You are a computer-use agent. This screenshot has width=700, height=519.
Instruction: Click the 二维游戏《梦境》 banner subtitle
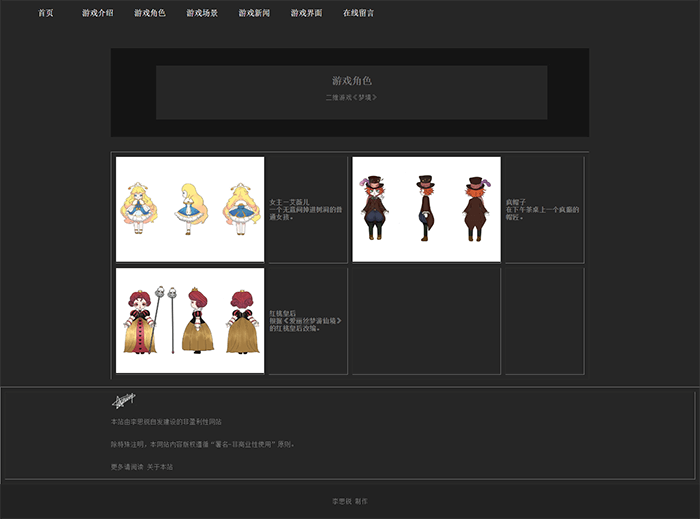(x=351, y=97)
